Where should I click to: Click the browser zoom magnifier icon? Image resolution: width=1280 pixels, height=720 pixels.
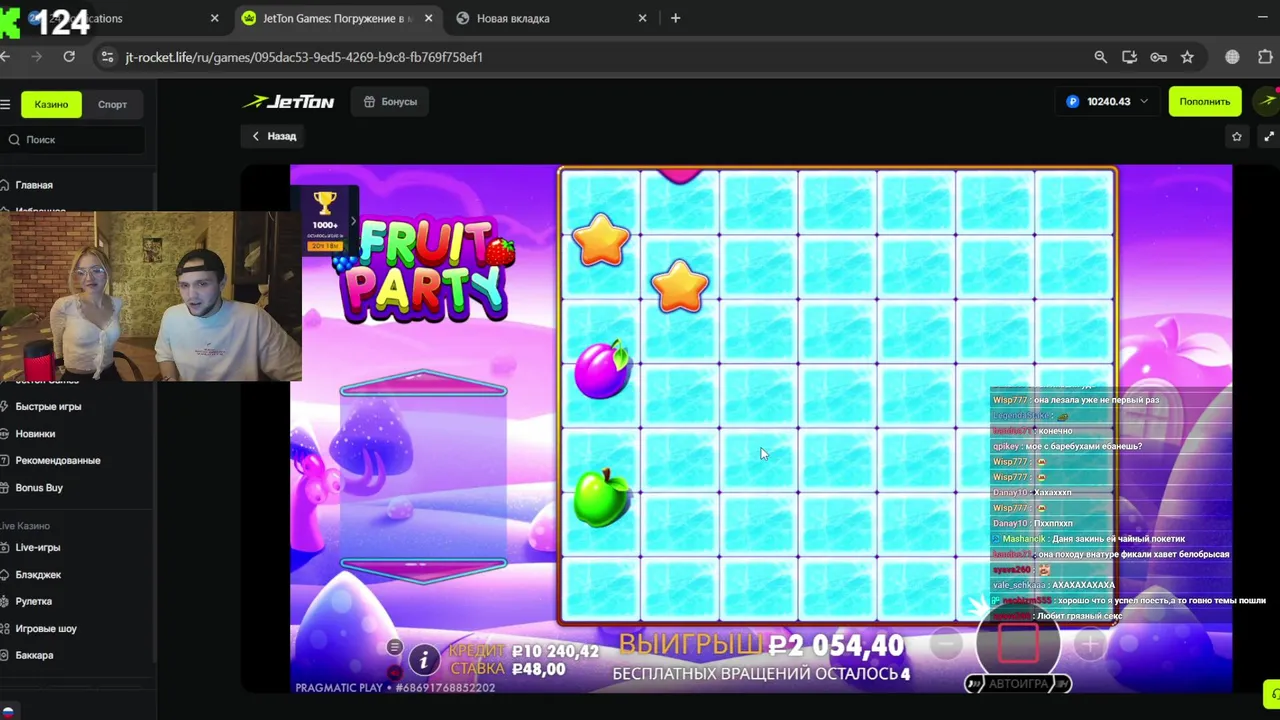(x=1100, y=57)
